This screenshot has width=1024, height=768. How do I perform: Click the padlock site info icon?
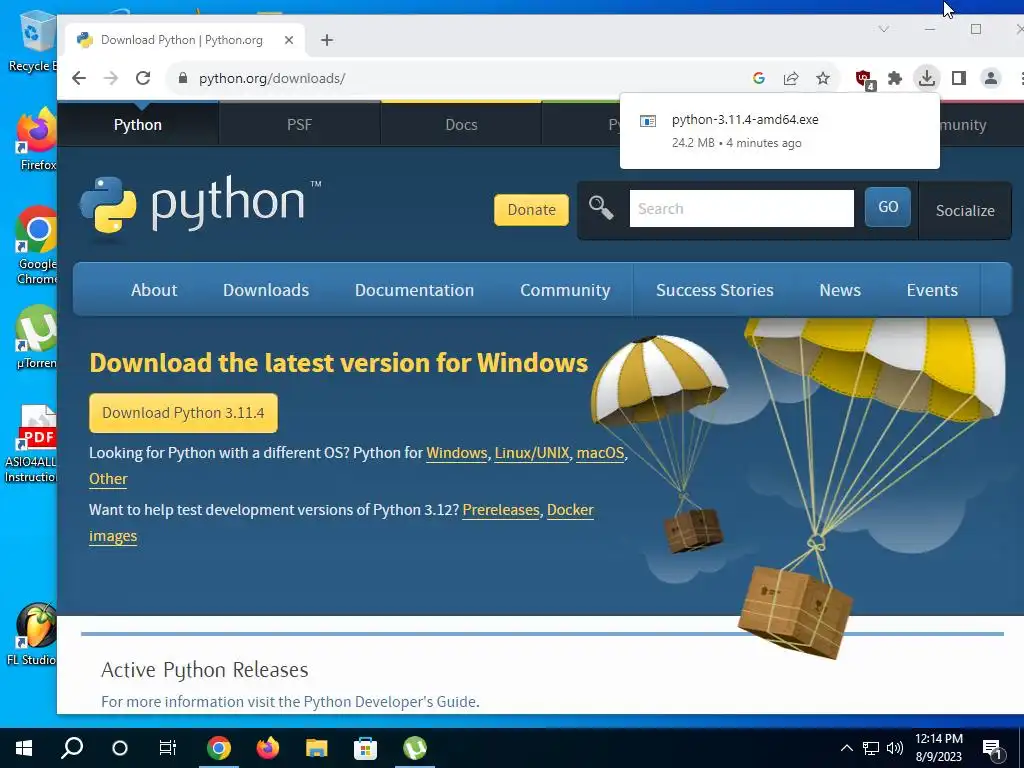[x=183, y=78]
